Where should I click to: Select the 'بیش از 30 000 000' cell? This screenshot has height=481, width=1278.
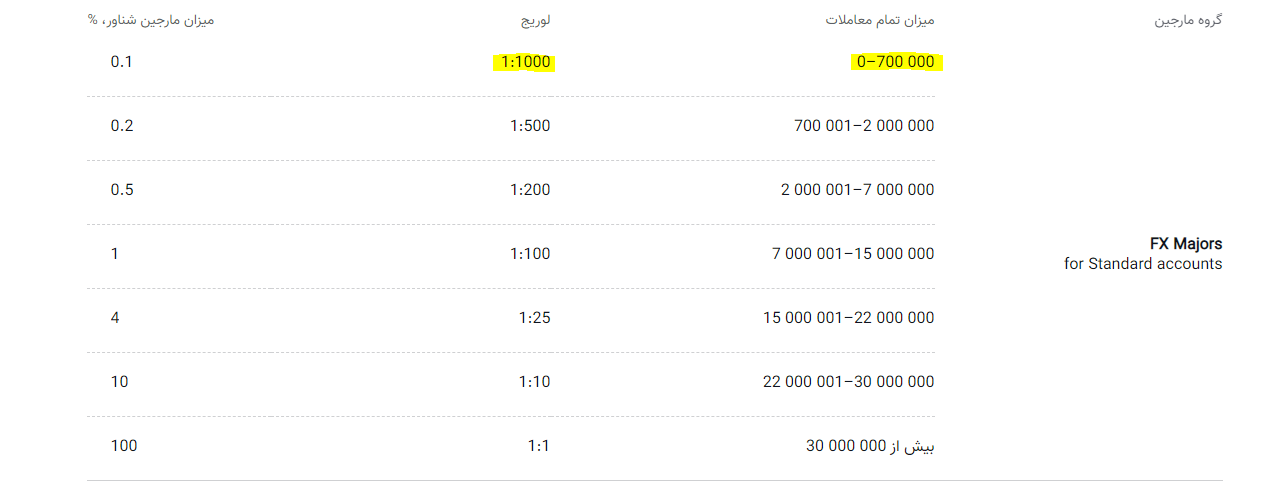click(870, 446)
